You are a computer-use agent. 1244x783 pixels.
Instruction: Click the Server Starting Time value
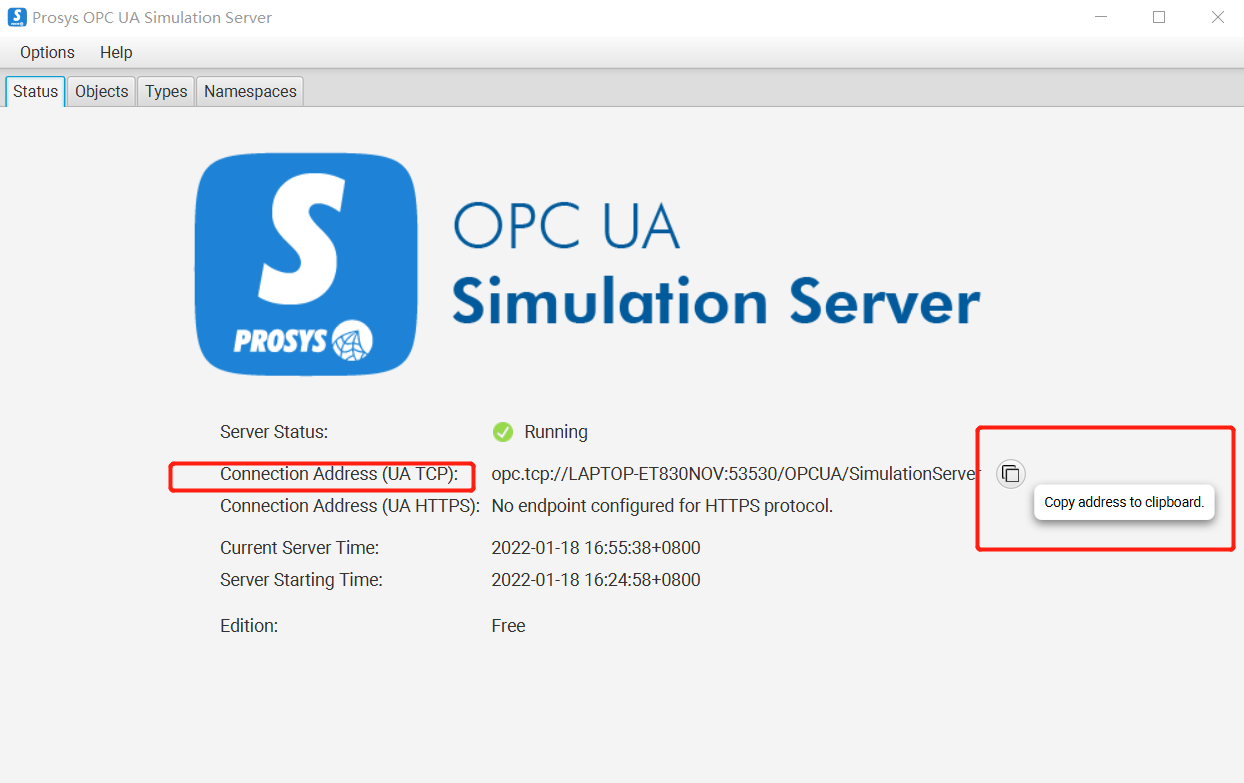click(x=596, y=580)
